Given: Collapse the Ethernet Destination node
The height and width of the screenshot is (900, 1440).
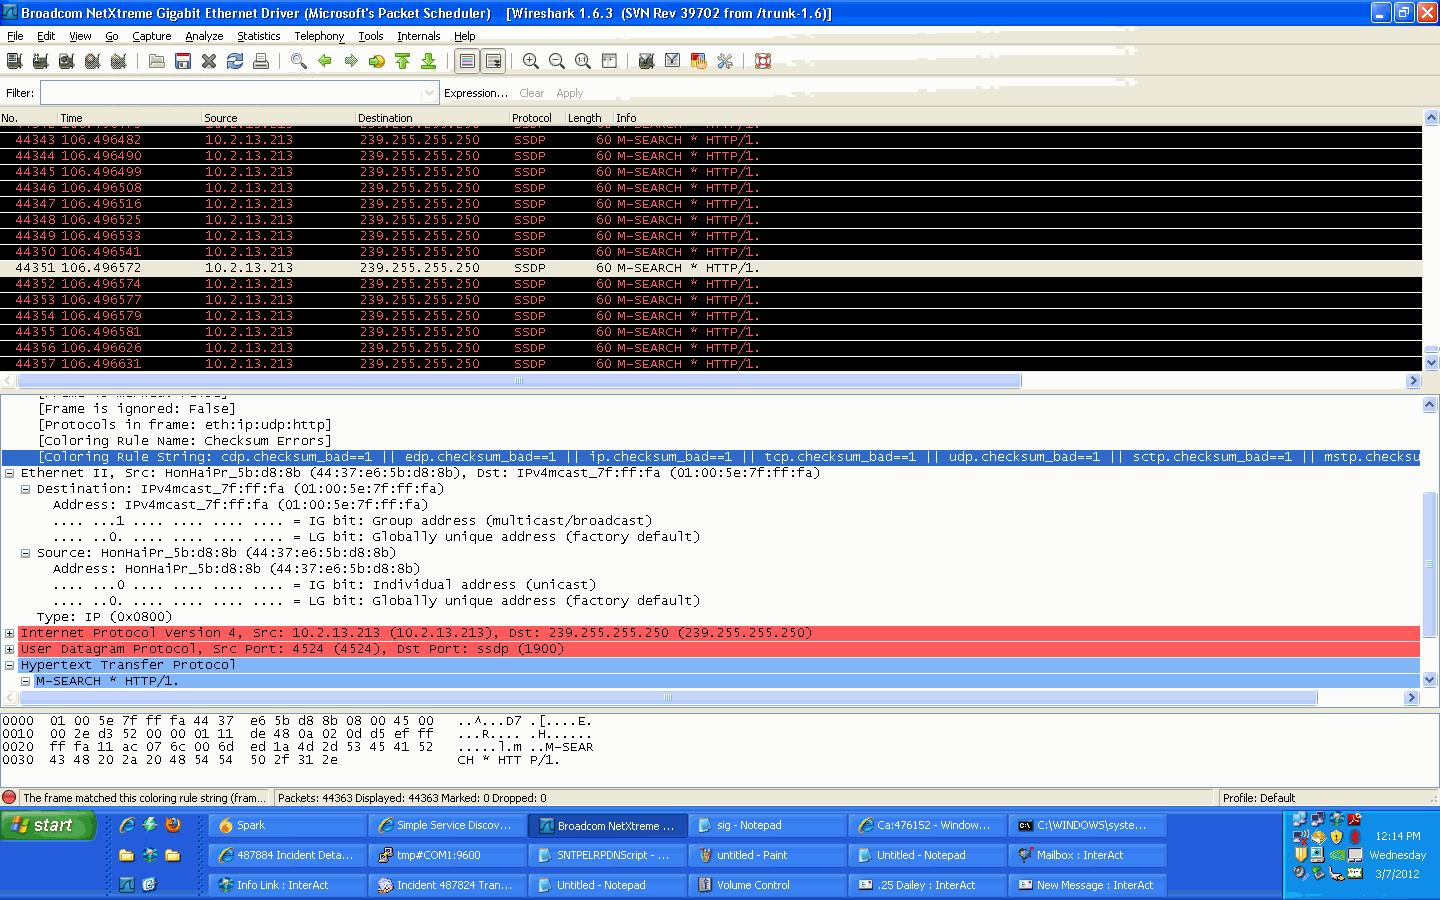Looking at the screenshot, I should click(x=26, y=489).
